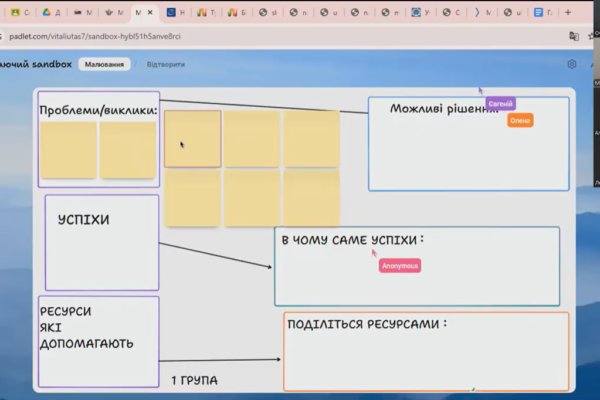Open the Padlet settings gear icon
The height and width of the screenshot is (400, 600).
point(571,64)
